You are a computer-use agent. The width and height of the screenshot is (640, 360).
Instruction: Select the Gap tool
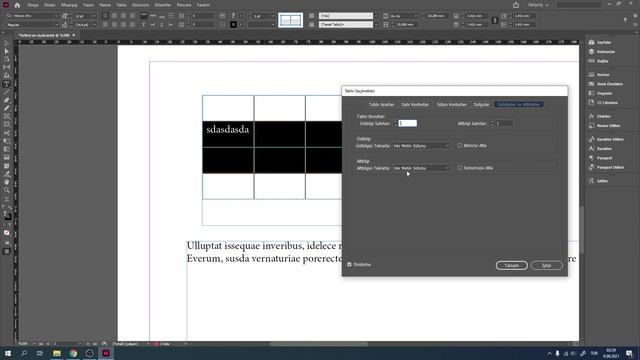[7, 67]
